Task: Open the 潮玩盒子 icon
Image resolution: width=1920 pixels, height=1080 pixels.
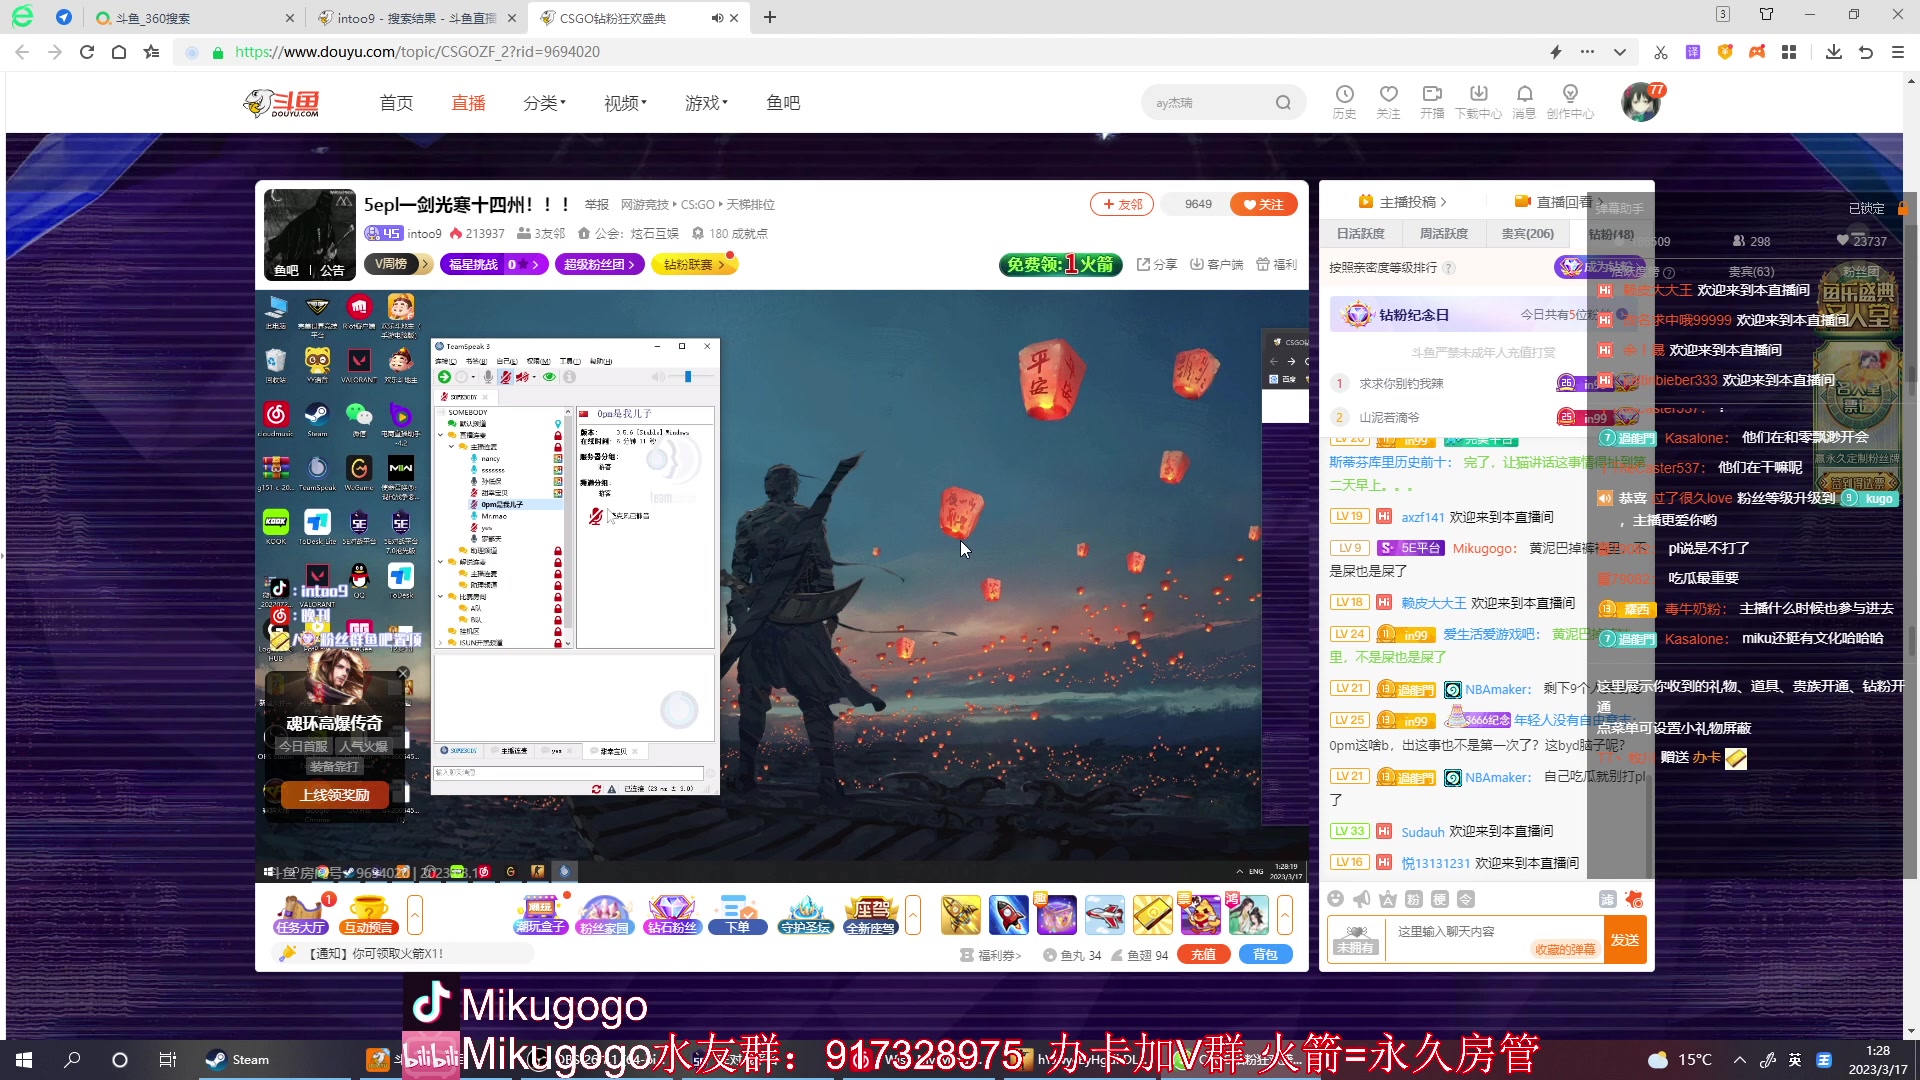Action: point(540,914)
